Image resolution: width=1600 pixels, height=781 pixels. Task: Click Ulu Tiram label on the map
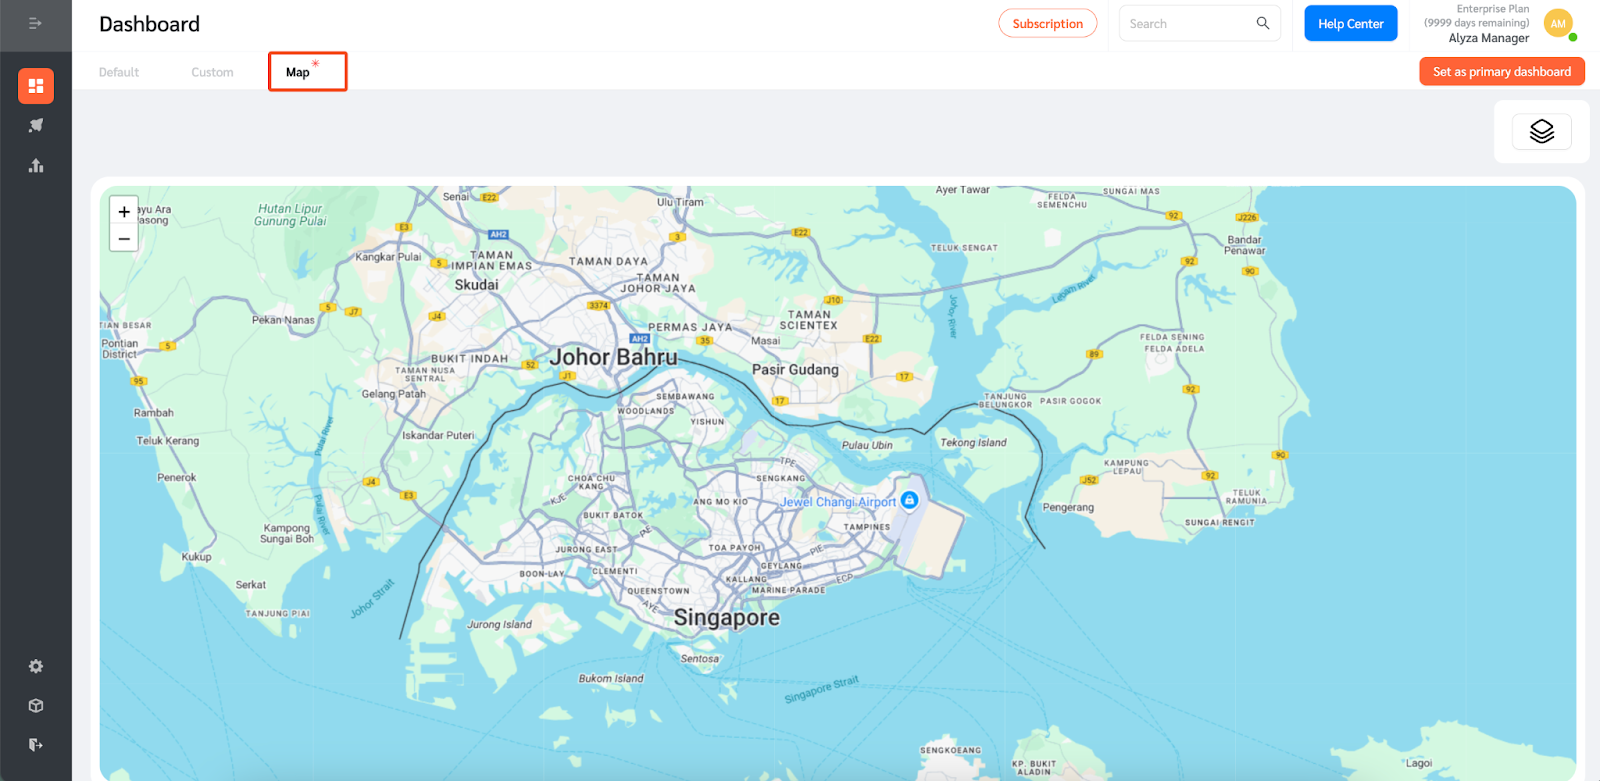point(680,202)
